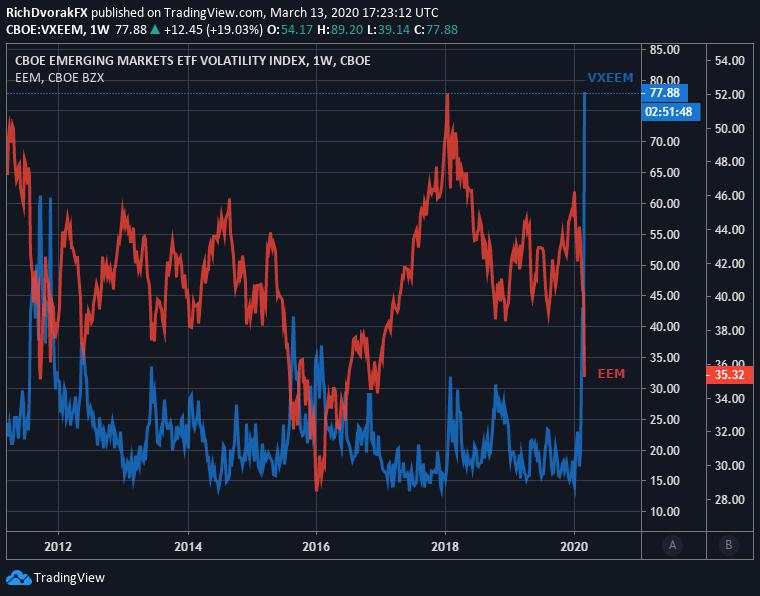Click the TradingView brand text

tap(69, 578)
